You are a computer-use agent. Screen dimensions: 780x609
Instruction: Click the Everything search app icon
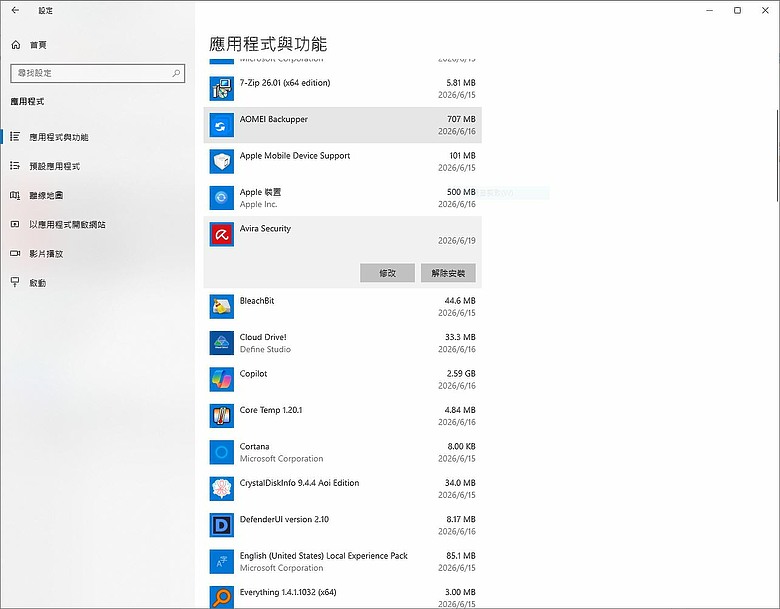[221, 597]
